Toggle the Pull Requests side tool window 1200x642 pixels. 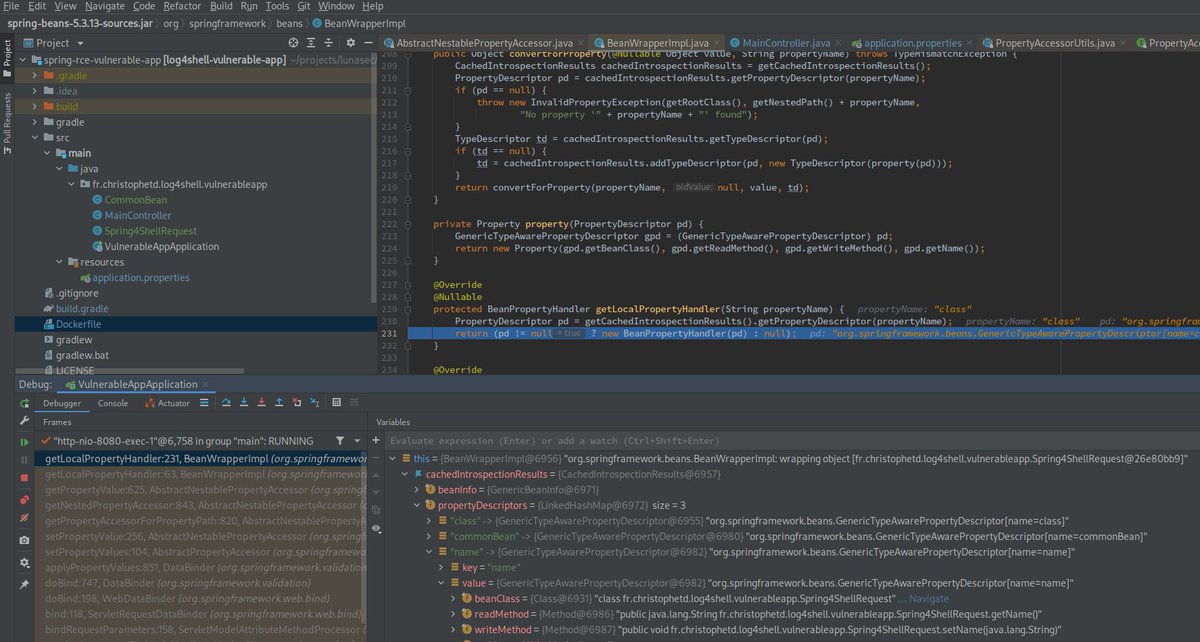pyautogui.click(x=7, y=123)
